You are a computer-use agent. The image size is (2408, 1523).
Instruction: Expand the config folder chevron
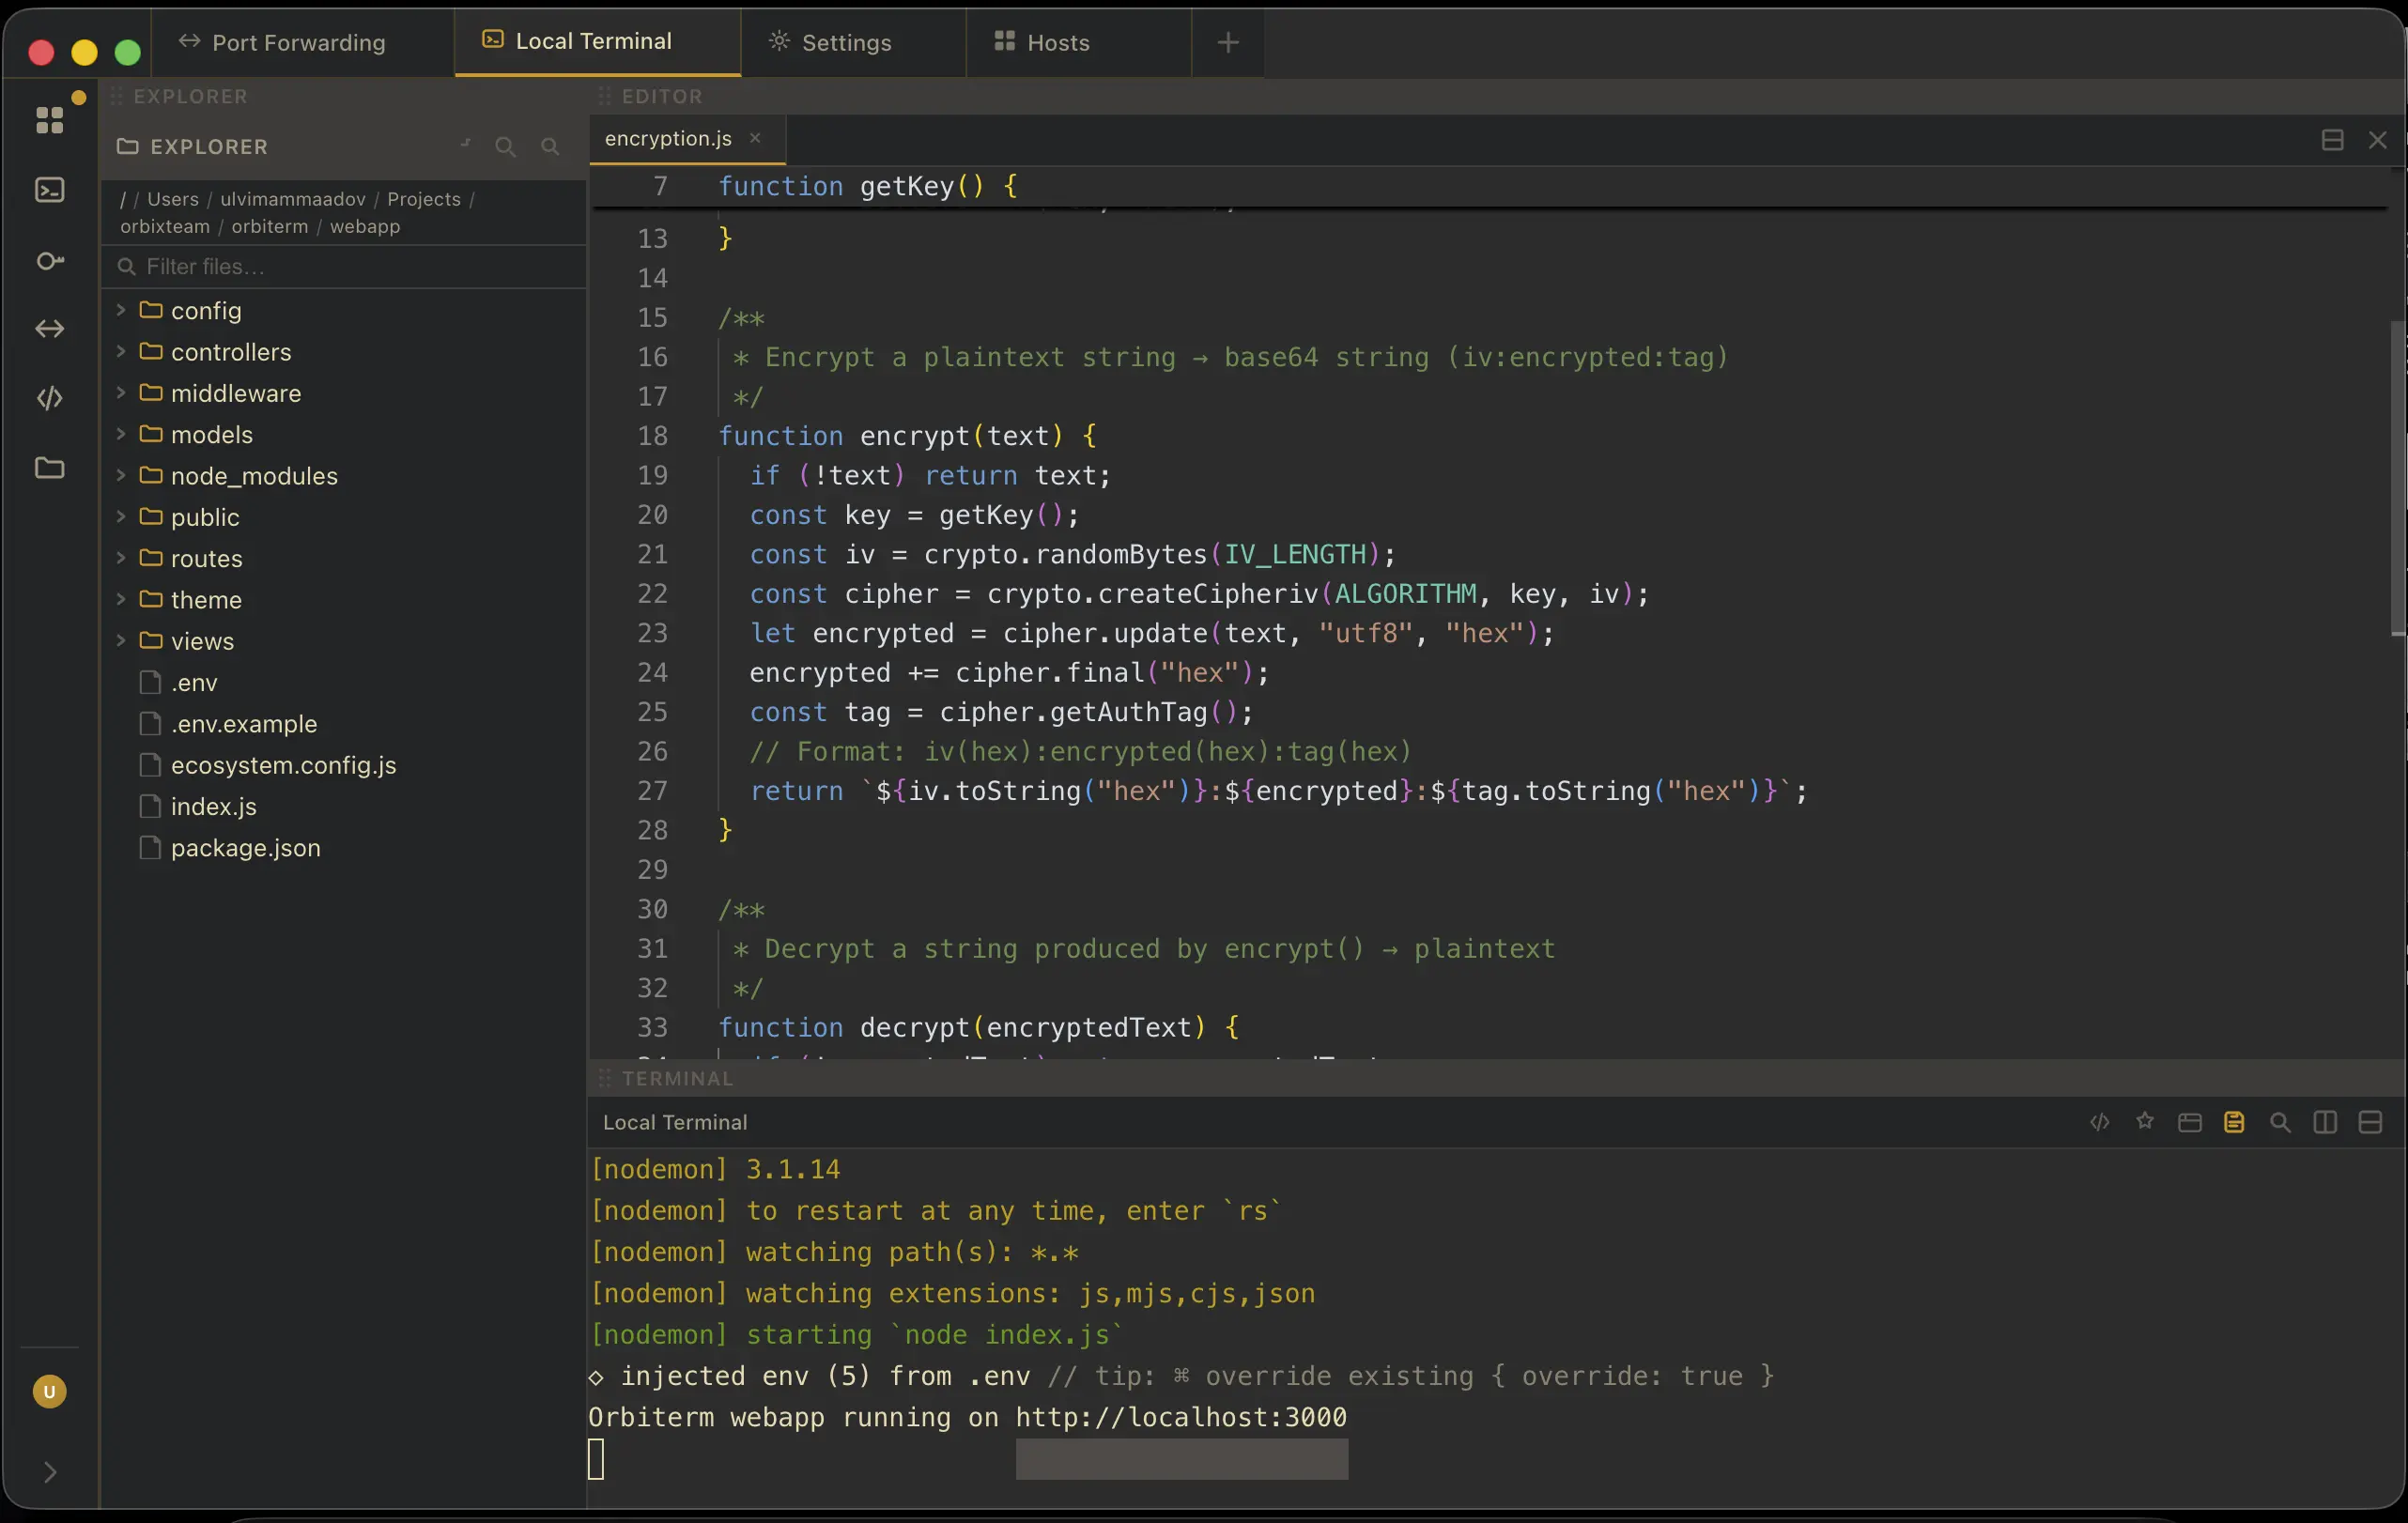(120, 310)
